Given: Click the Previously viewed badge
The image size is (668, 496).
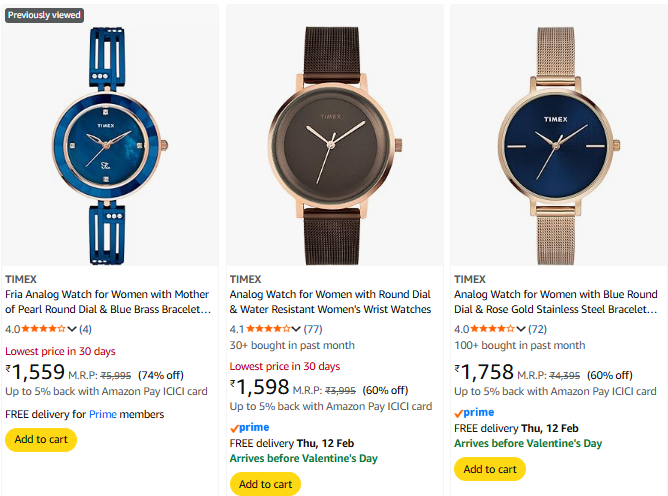Looking at the screenshot, I should tap(44, 15).
